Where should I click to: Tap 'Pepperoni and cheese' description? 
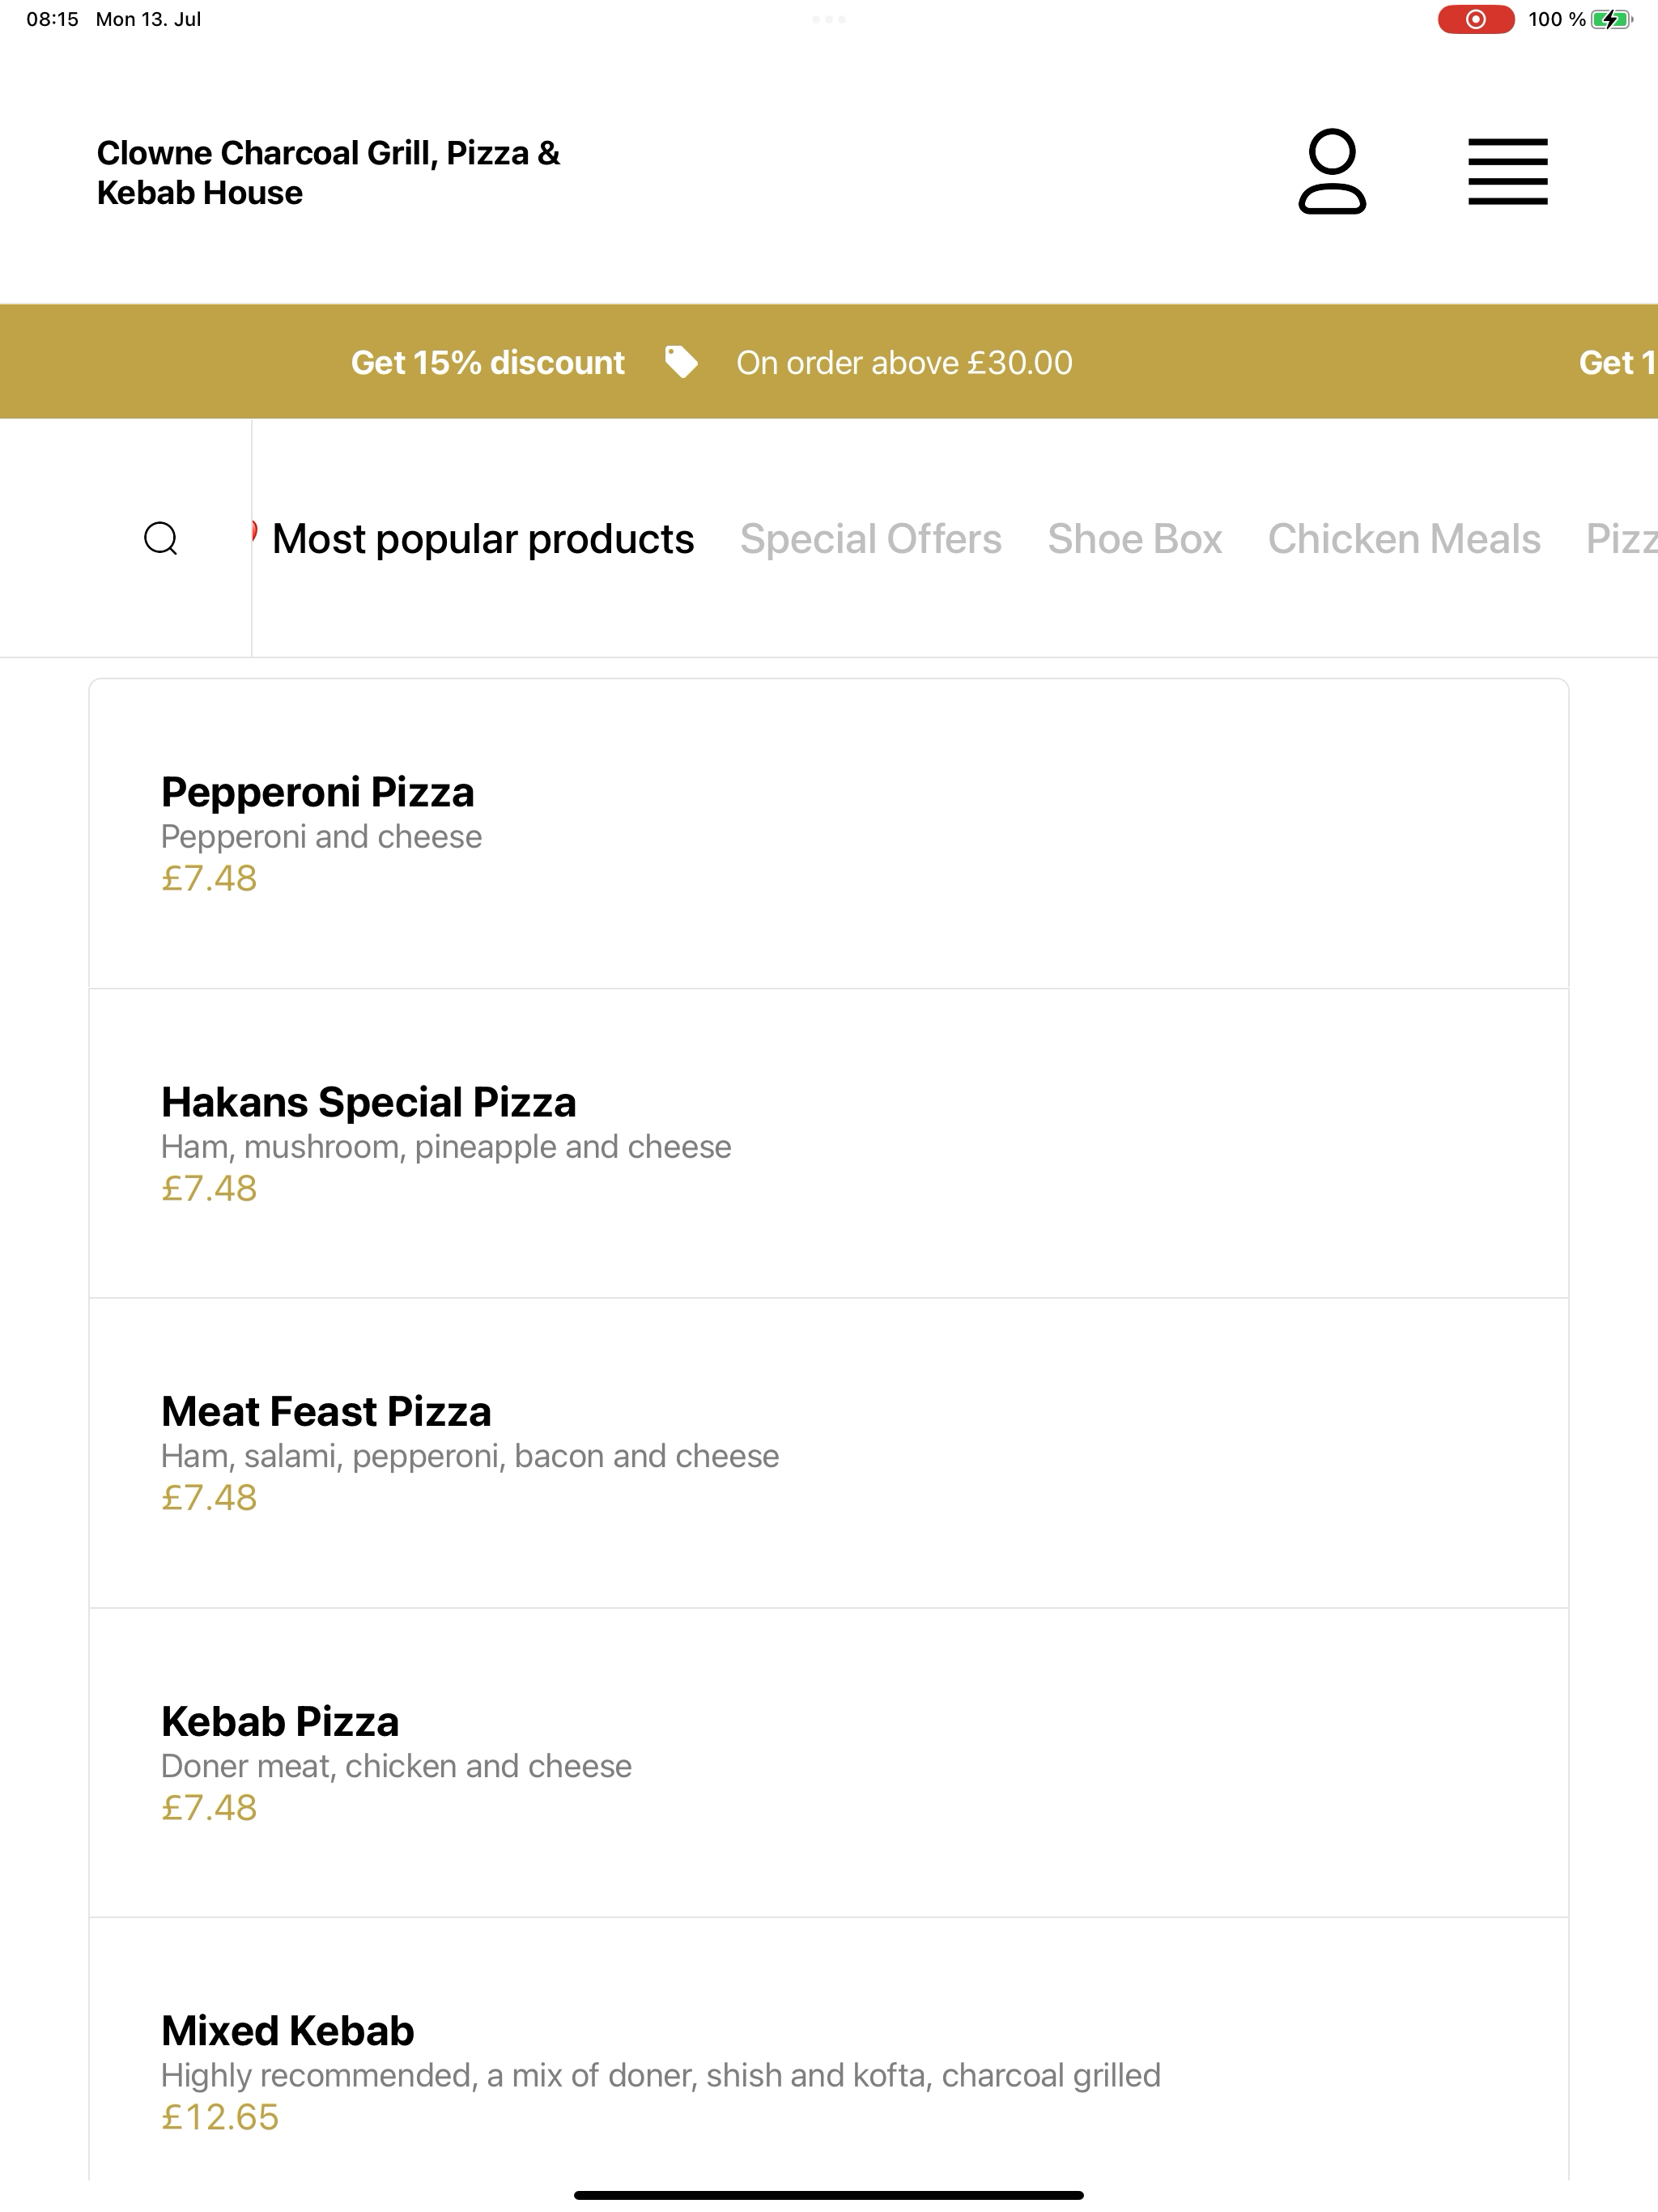click(321, 836)
